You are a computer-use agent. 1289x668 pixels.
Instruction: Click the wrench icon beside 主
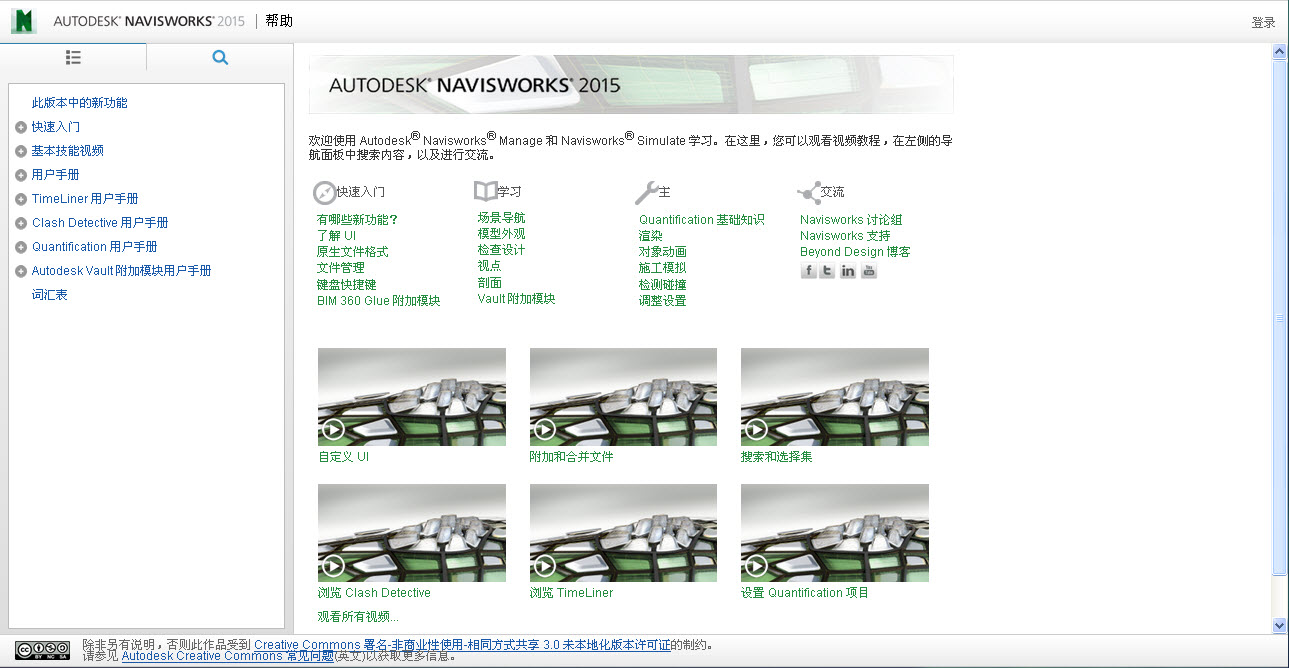(x=646, y=192)
